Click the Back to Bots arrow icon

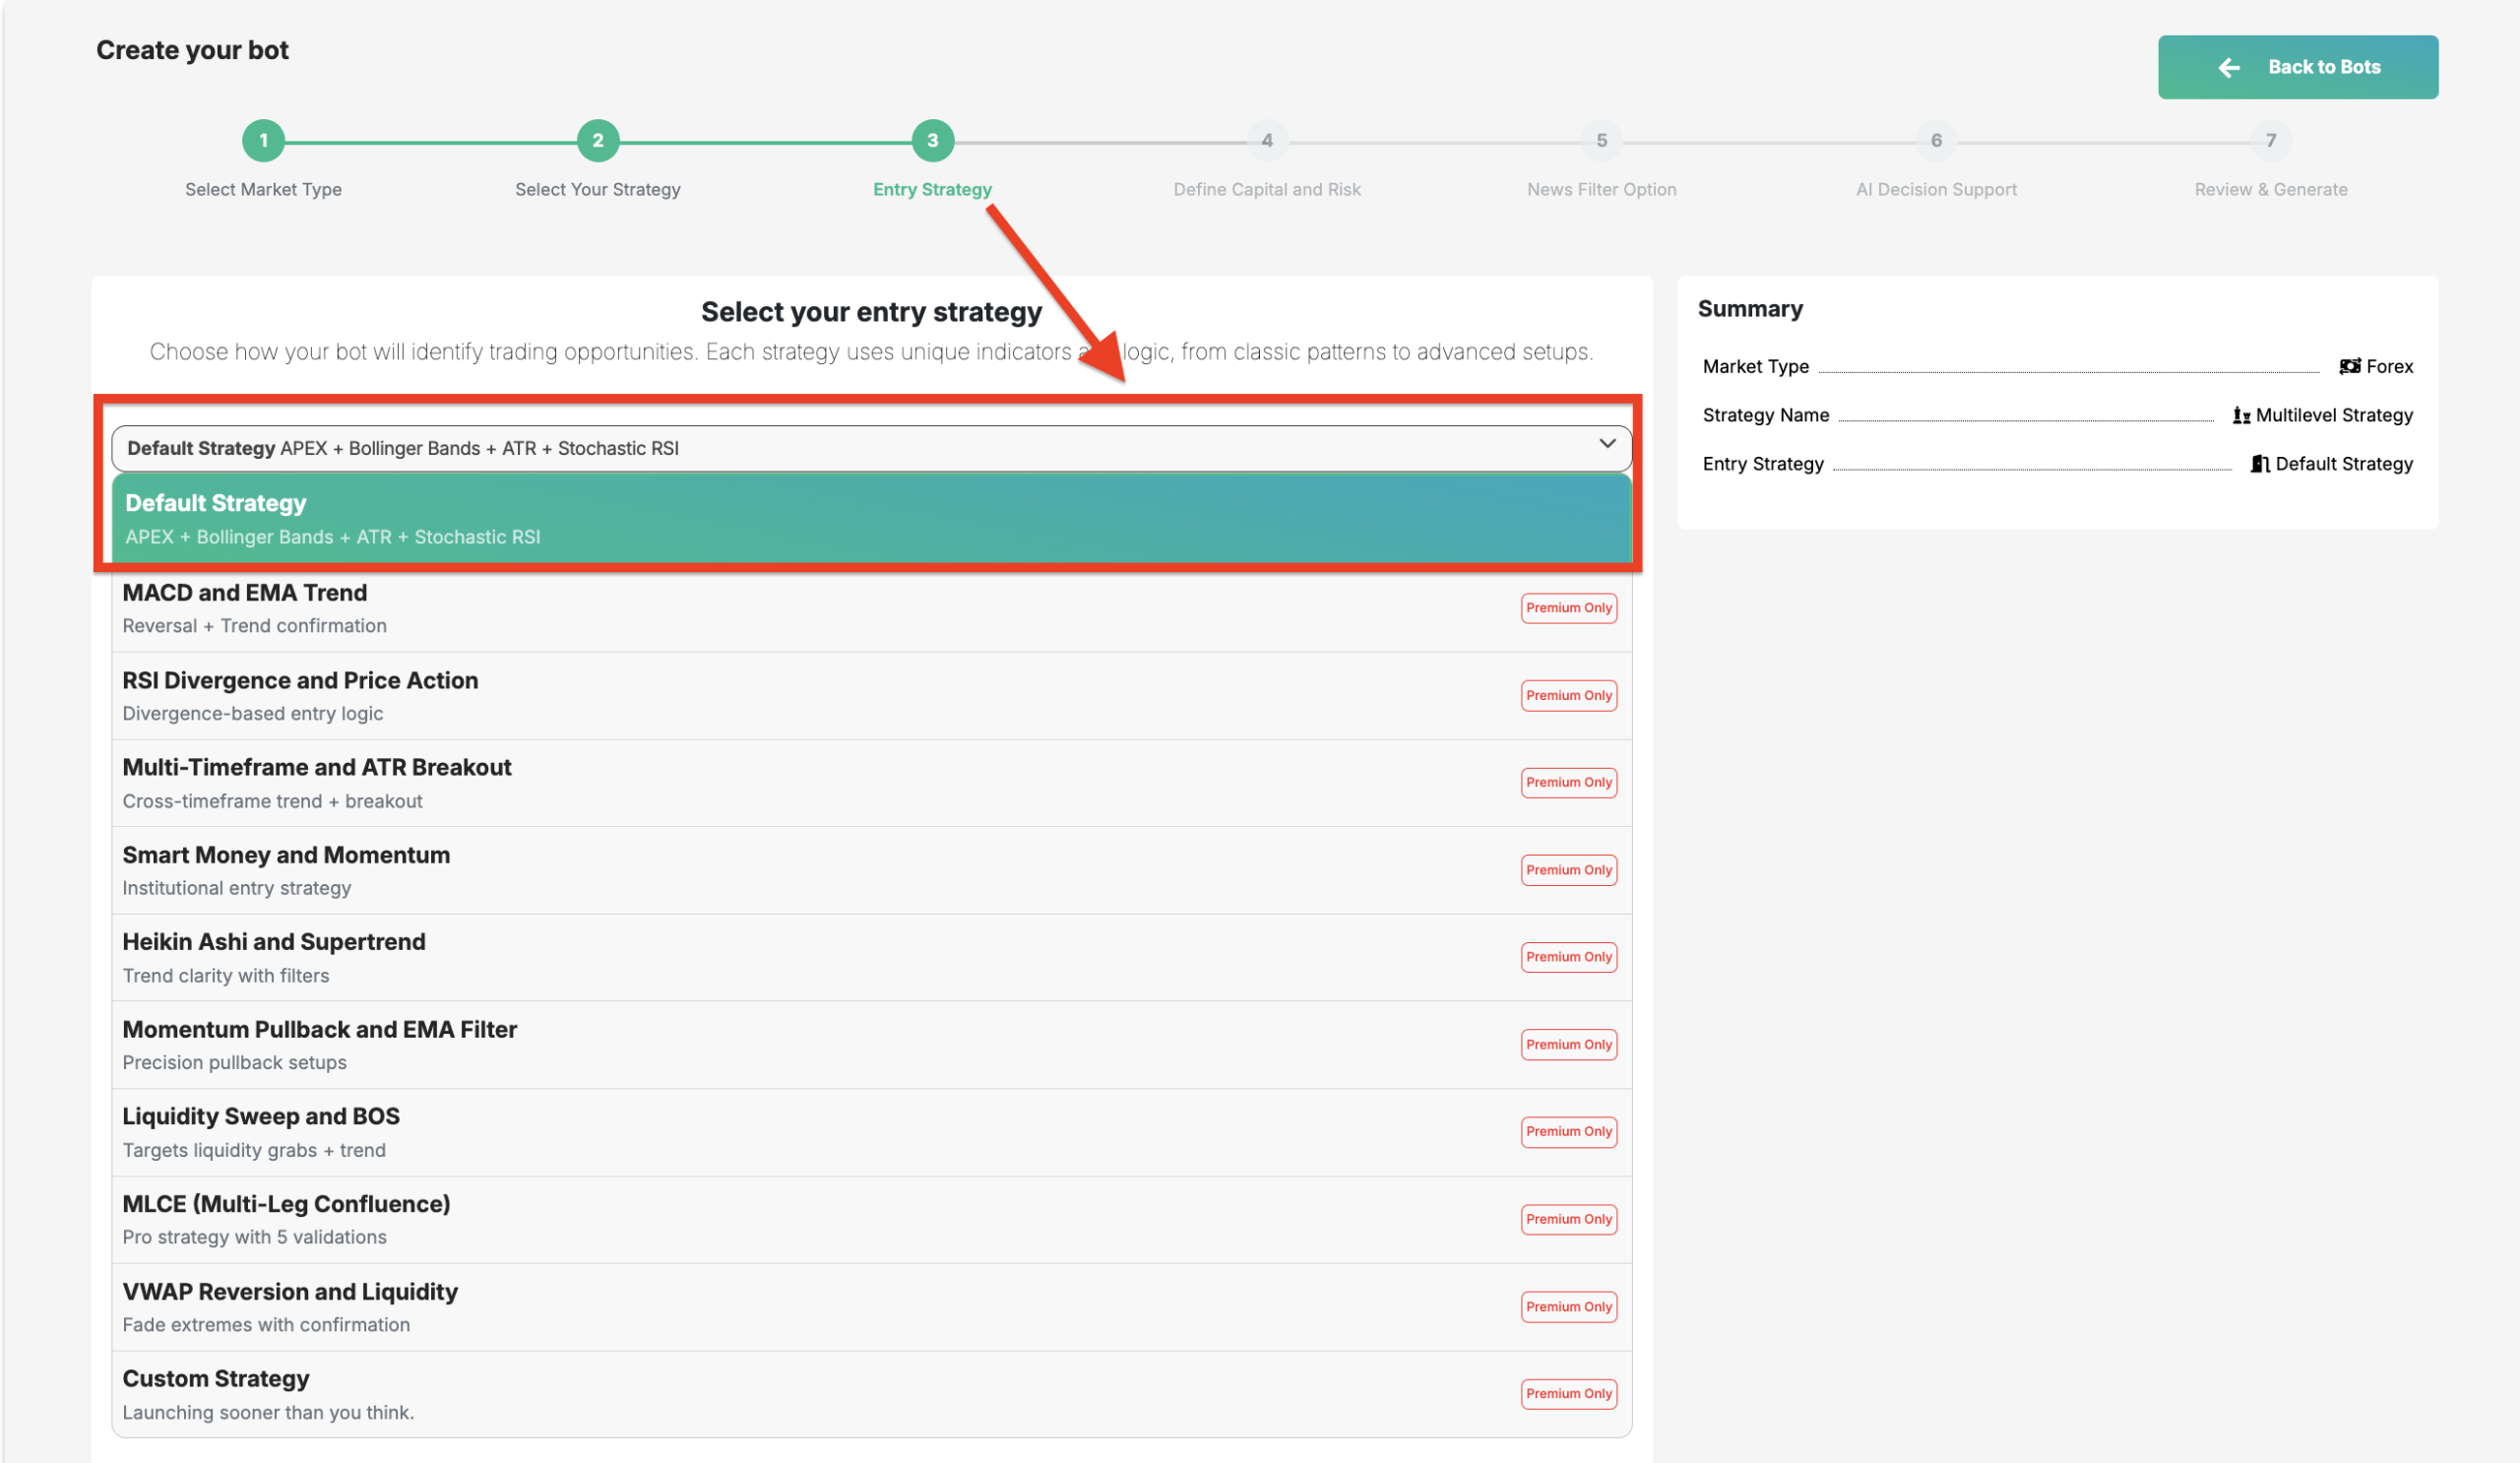pyautogui.click(x=2228, y=67)
